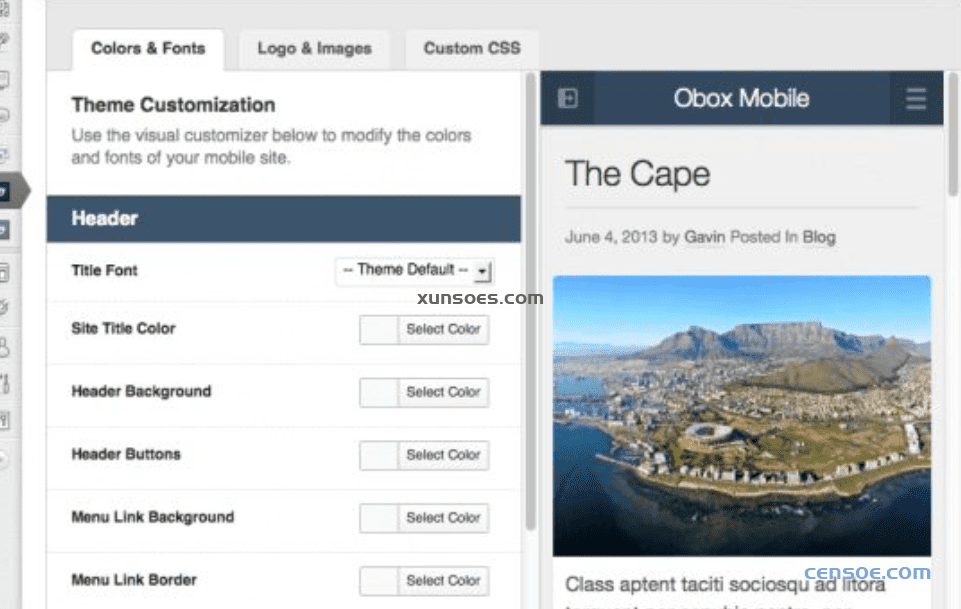This screenshot has width=961, height=609.
Task: Click the Header Buttons color swatch
Action: (x=379, y=455)
